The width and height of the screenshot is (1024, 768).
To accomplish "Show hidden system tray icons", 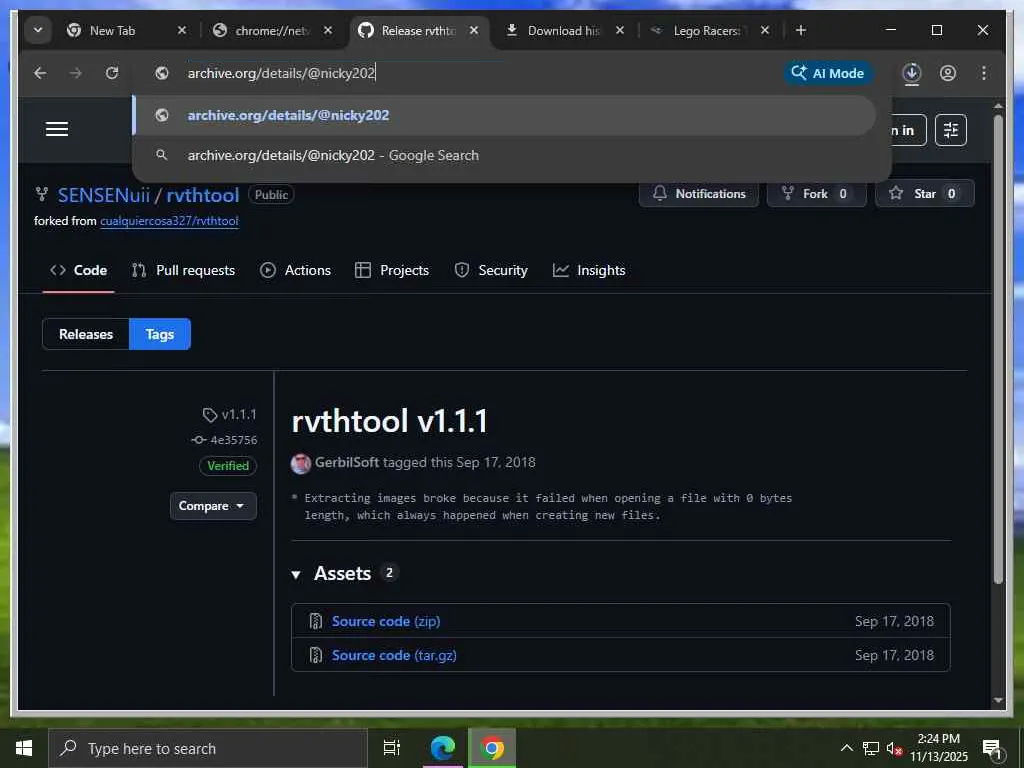I will (x=846, y=748).
